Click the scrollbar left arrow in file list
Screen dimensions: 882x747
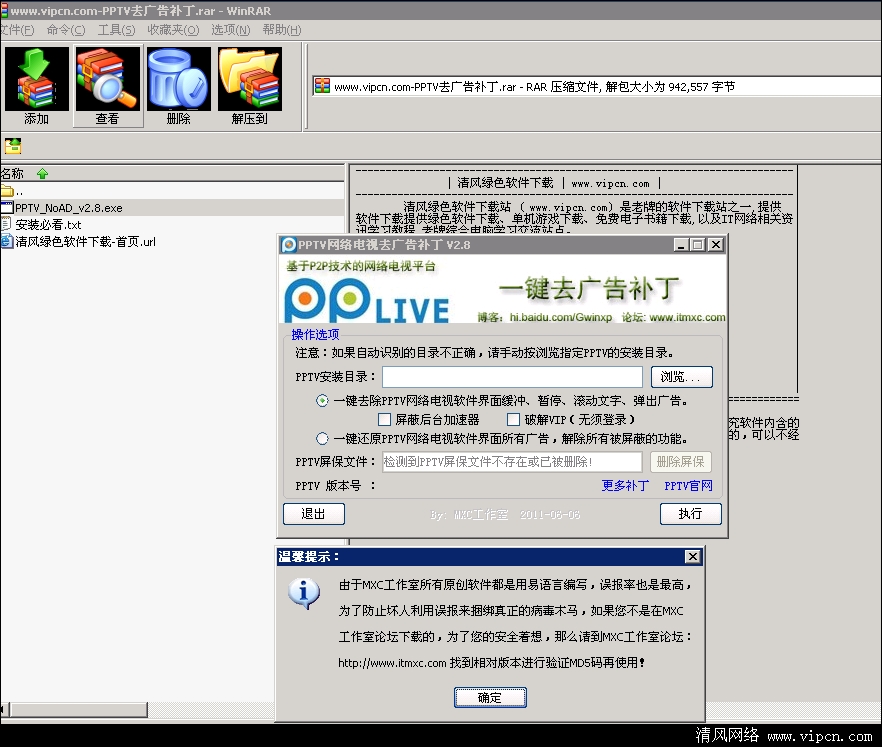[3, 709]
